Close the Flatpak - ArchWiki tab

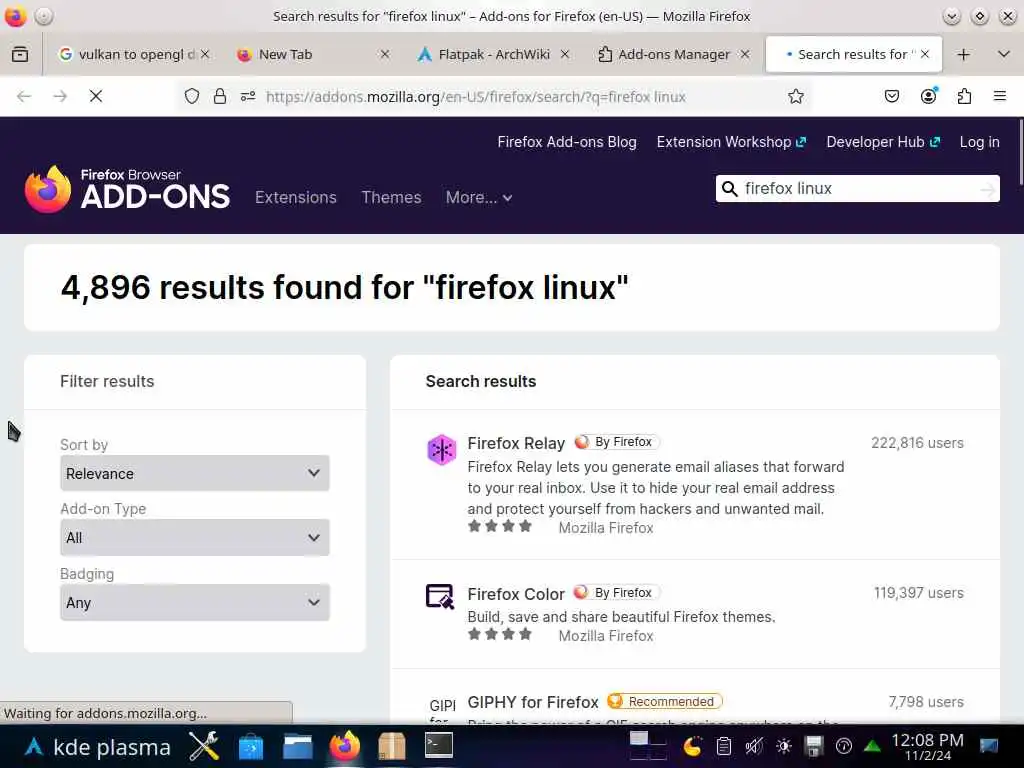pos(565,54)
